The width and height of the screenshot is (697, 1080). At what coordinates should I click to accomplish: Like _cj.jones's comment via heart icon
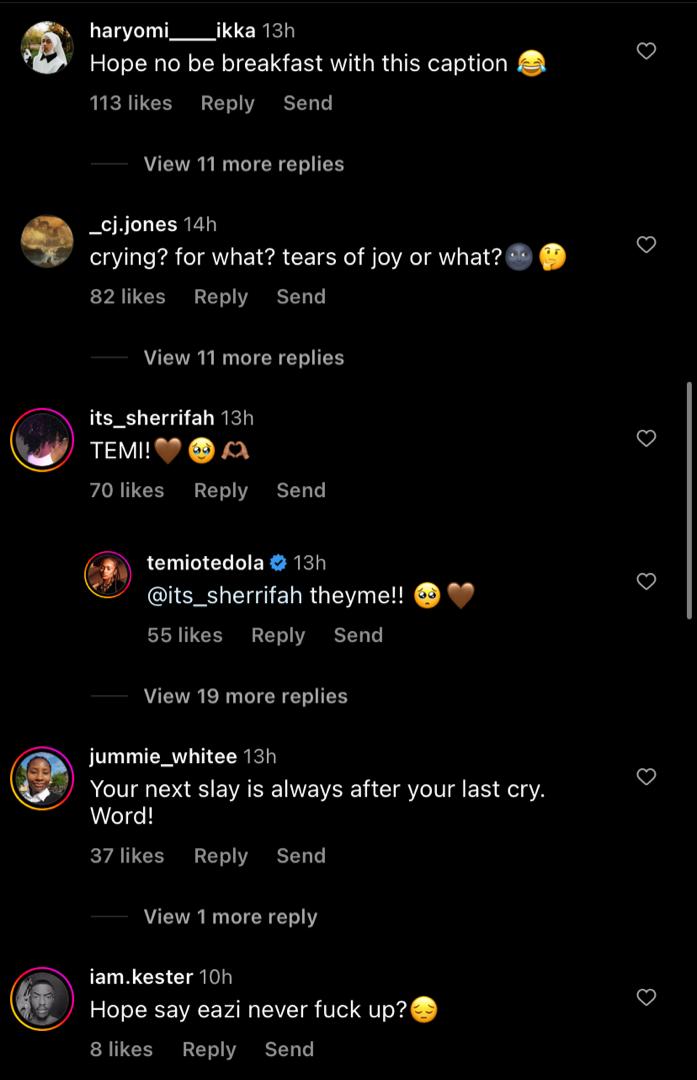[x=646, y=244]
